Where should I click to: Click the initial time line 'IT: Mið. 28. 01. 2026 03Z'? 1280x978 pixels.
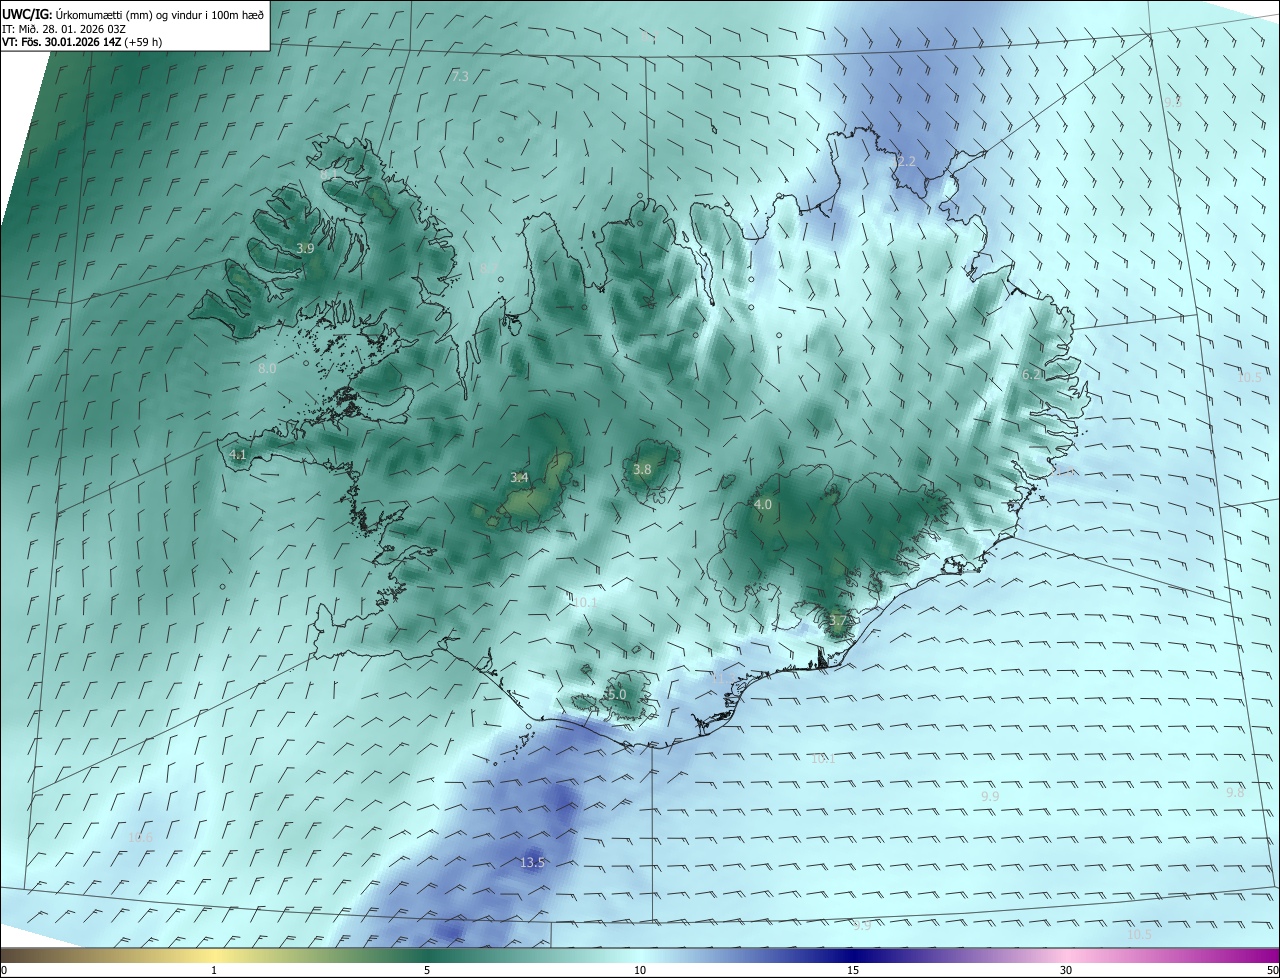click(x=63, y=28)
